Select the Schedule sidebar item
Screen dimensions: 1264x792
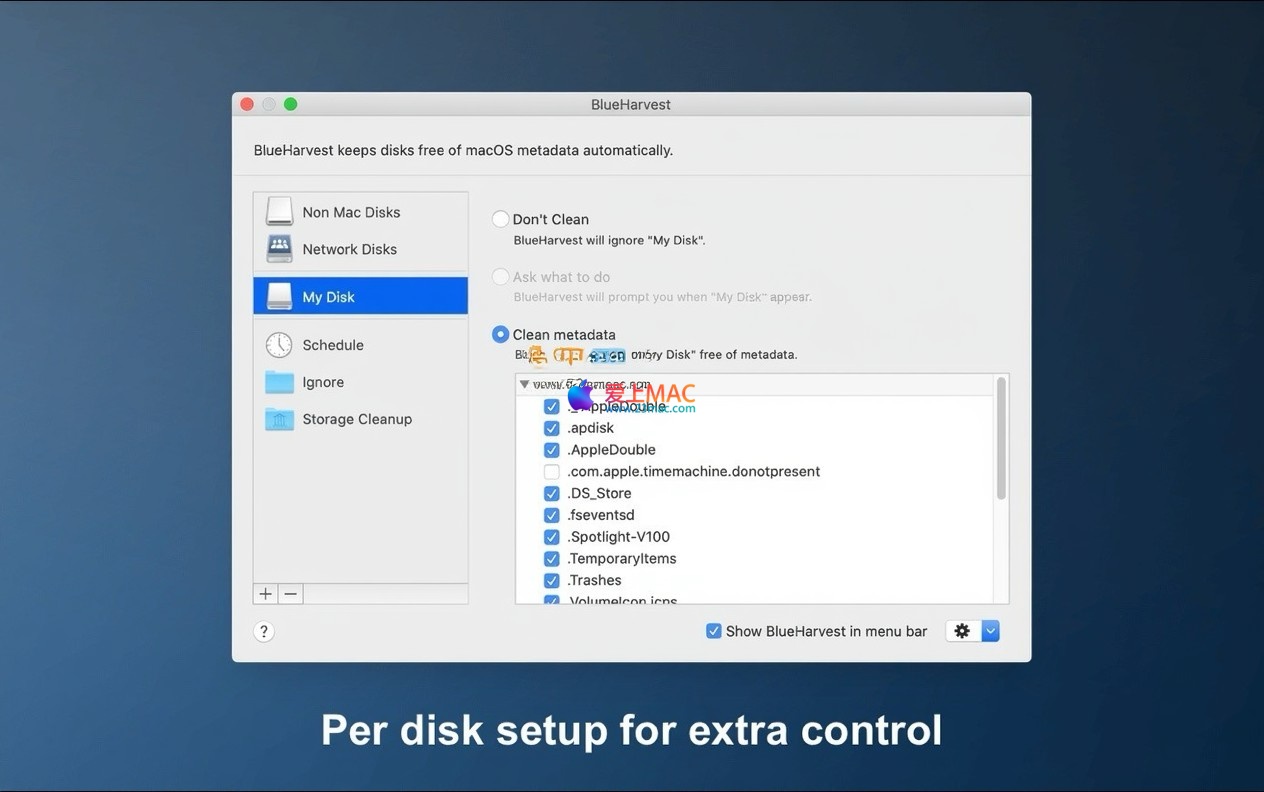click(333, 345)
